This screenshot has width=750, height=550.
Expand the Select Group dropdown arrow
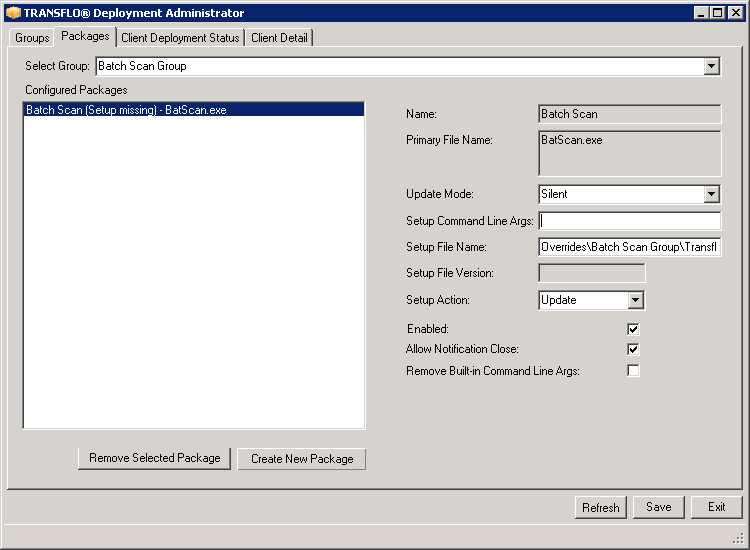[x=712, y=66]
